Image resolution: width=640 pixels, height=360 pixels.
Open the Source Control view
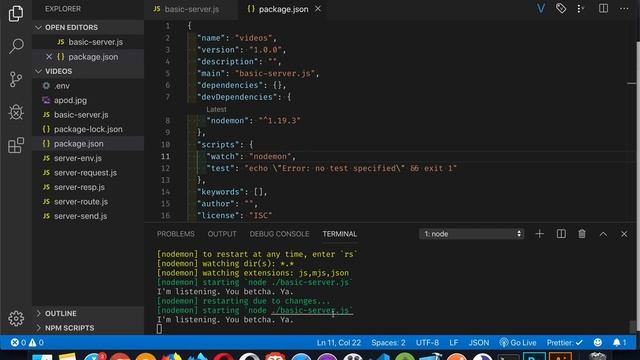[x=16, y=79]
